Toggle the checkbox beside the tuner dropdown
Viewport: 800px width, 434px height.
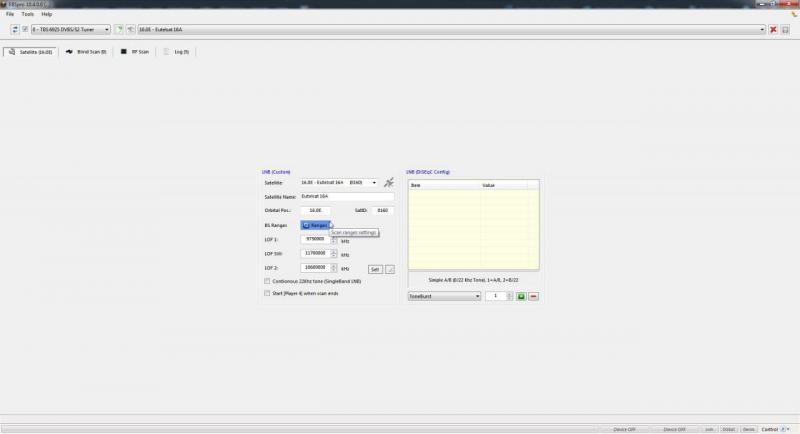25,30
